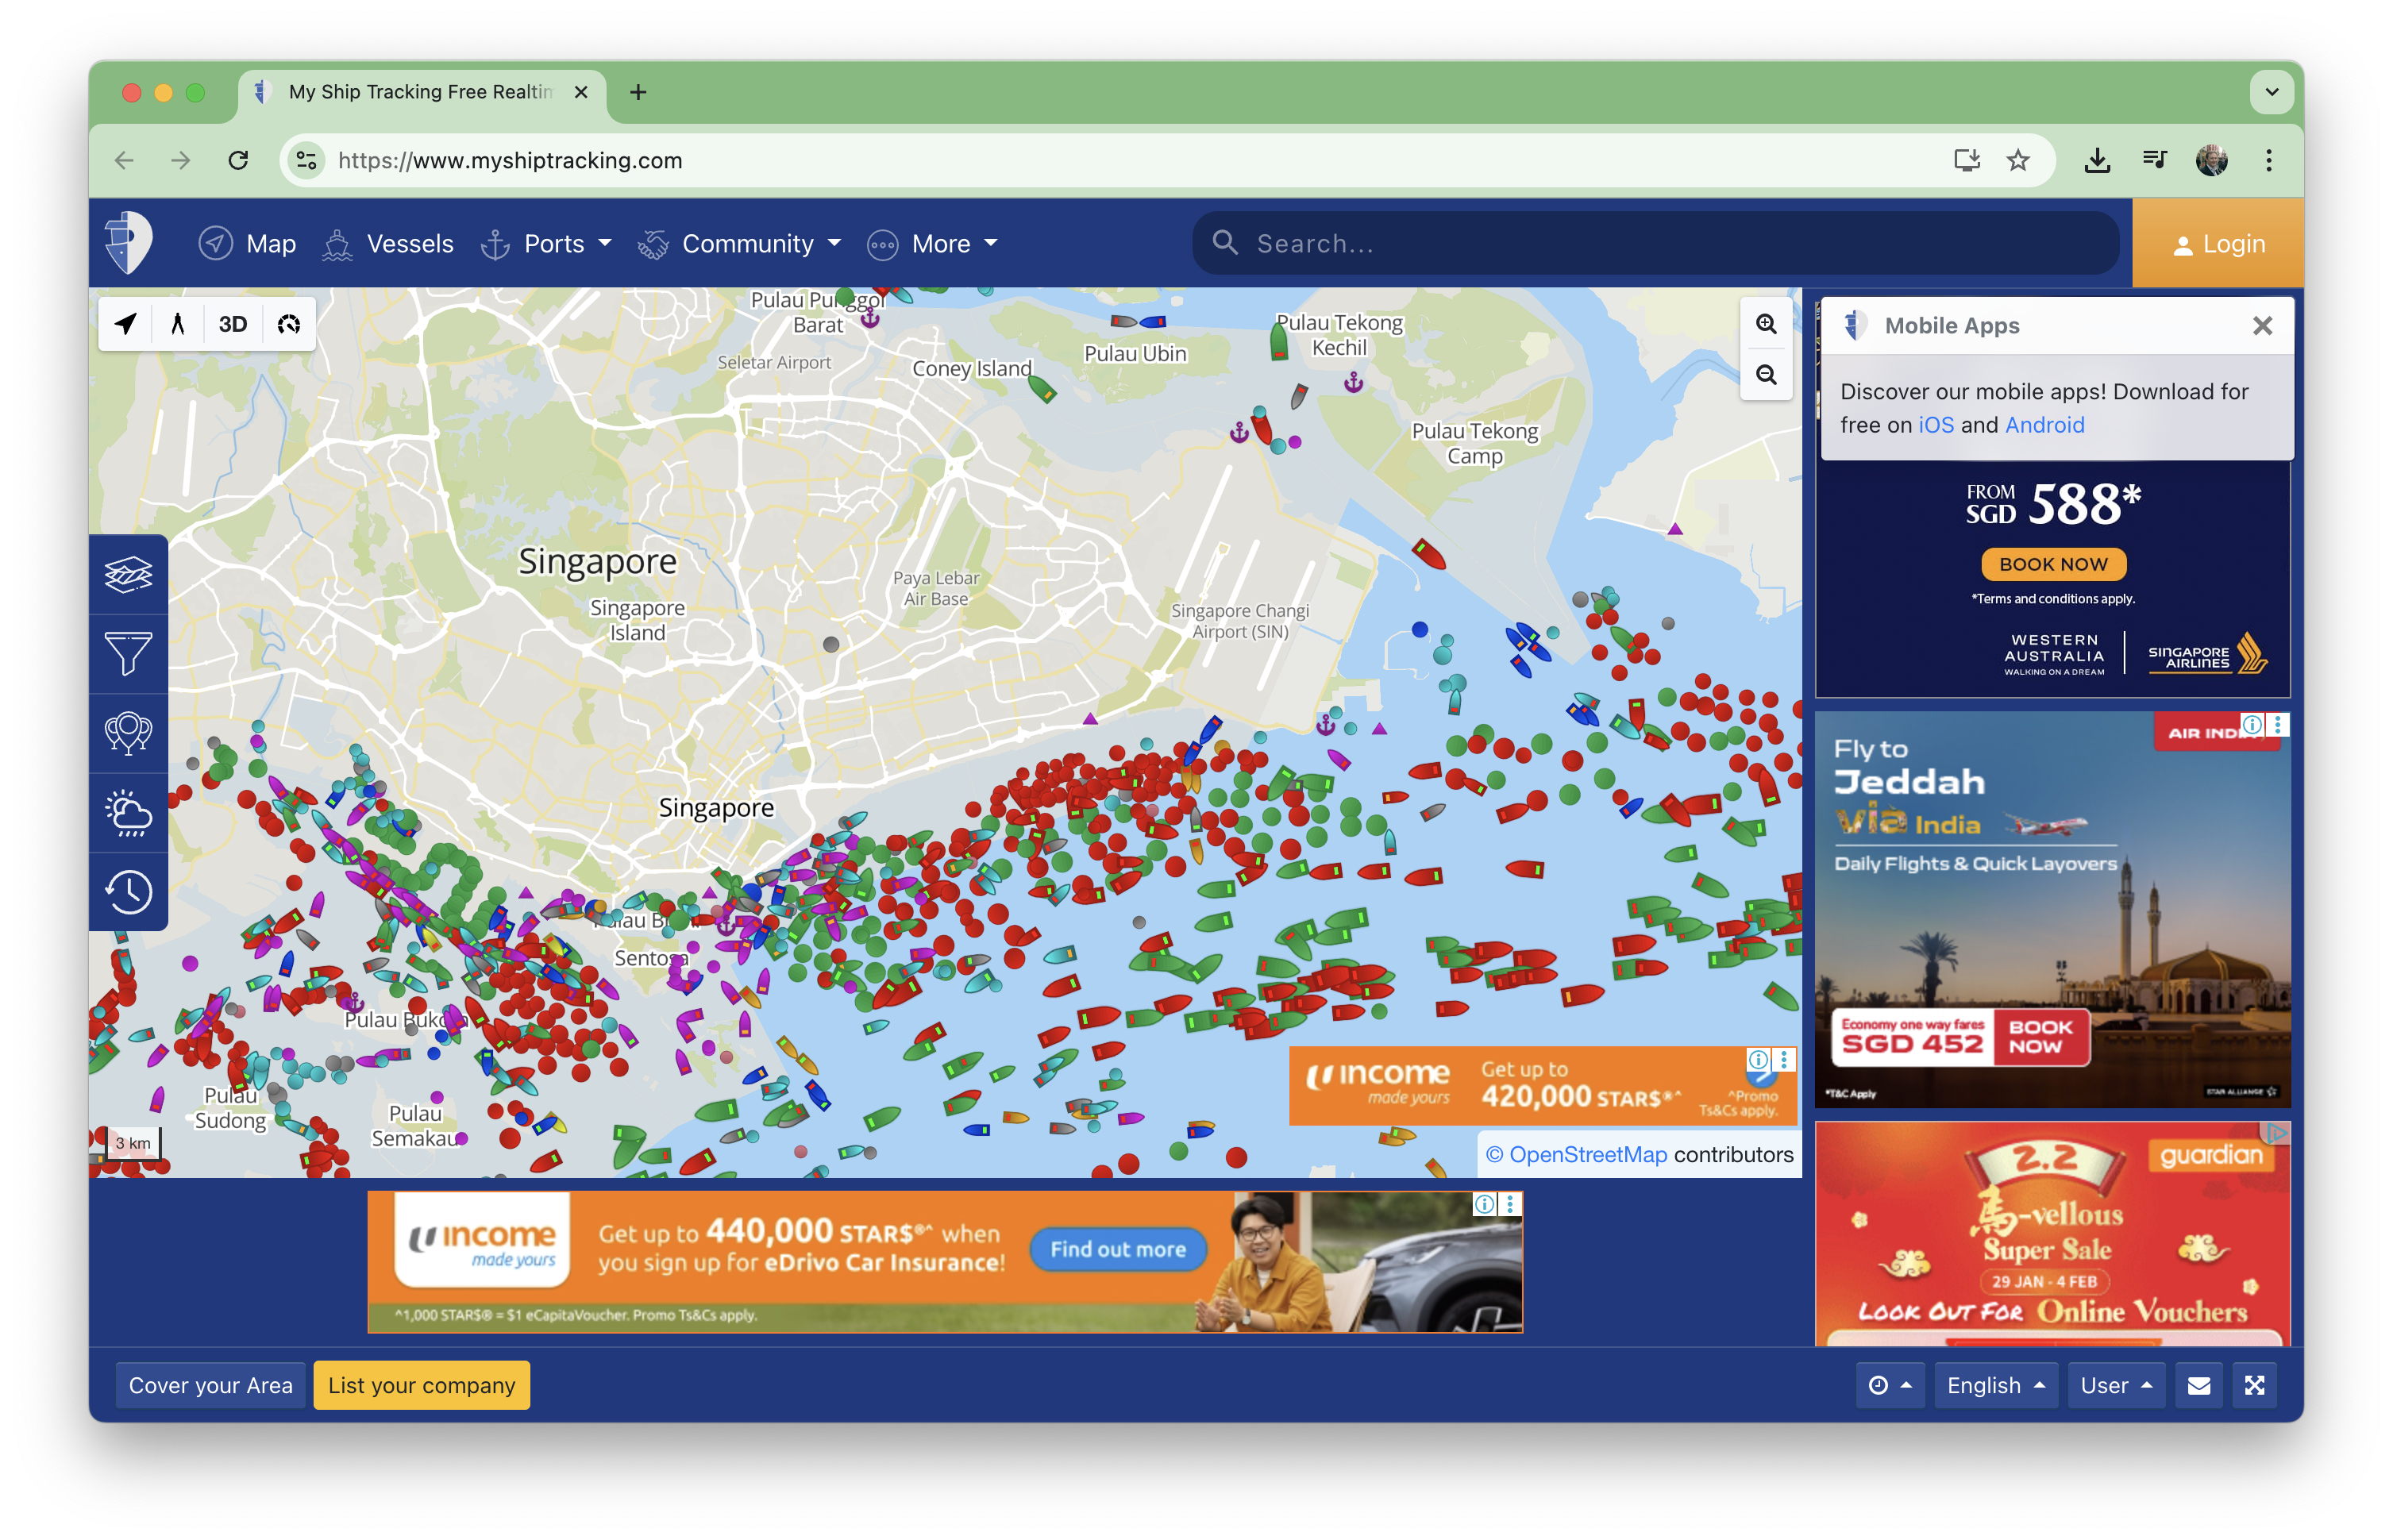Open the map layers panel
This screenshot has height=1540, width=2393.
tap(129, 573)
